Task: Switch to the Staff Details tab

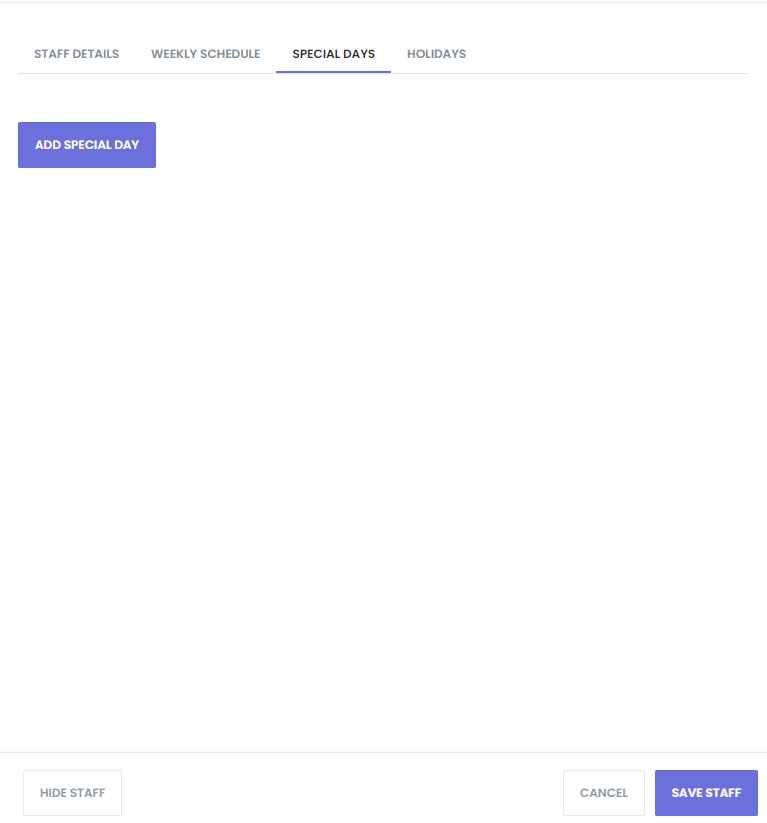Action: 77,54
